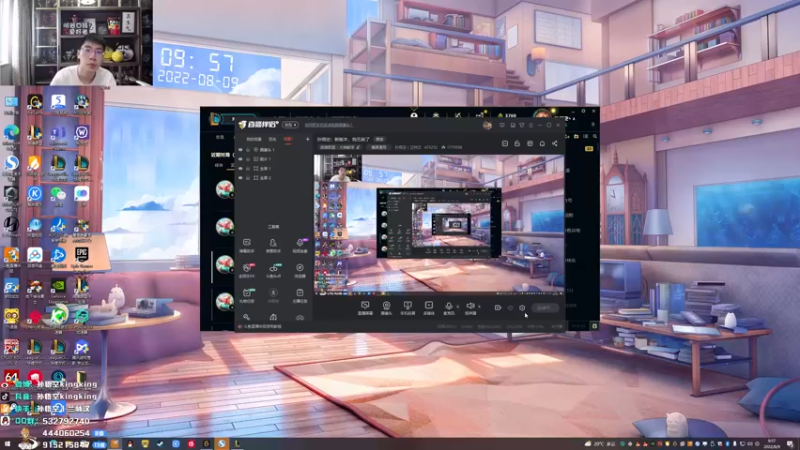Open tool with purple badge
800x450 pixels.
[300, 245]
